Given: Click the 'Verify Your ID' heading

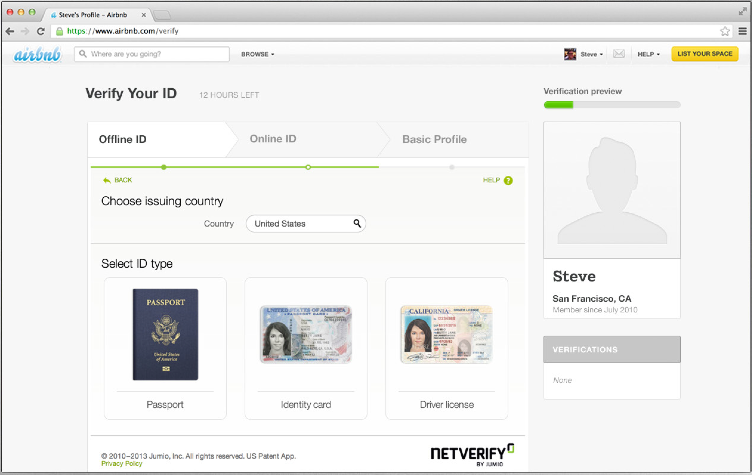Looking at the screenshot, I should [131, 94].
